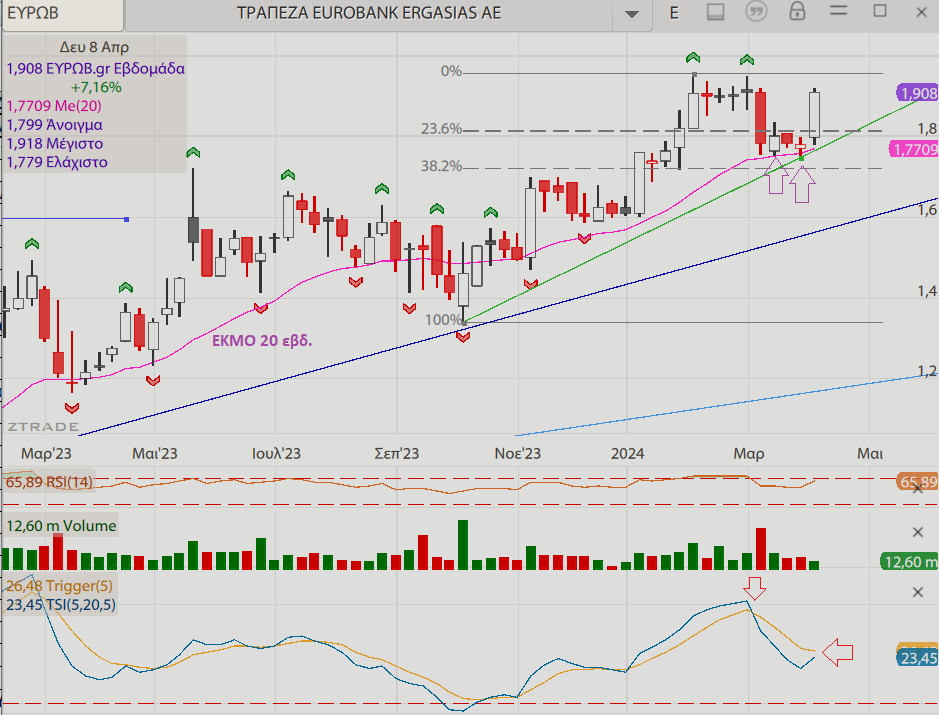The image size is (939, 715).
Task: Click the 0% Fibonacci level label
Action: [x=451, y=71]
